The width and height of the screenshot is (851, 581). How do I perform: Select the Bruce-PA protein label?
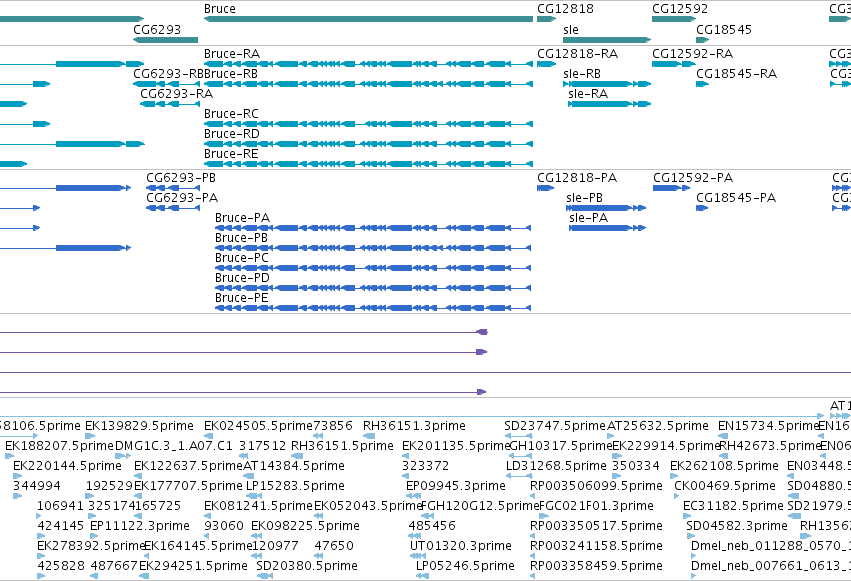point(242,218)
